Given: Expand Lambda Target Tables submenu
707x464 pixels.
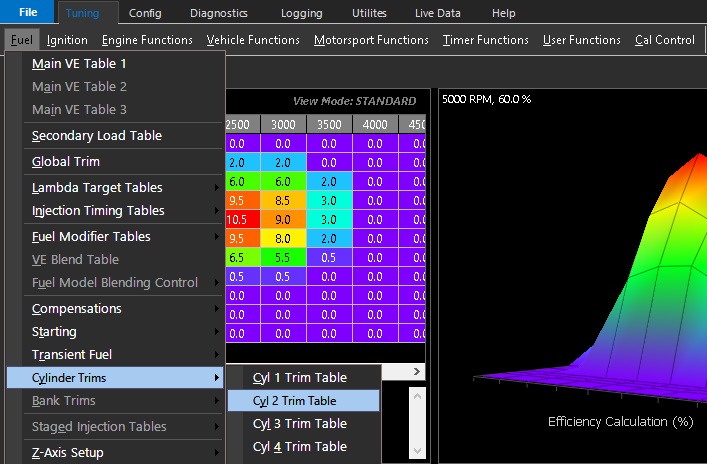Looking at the screenshot, I should 97,187.
